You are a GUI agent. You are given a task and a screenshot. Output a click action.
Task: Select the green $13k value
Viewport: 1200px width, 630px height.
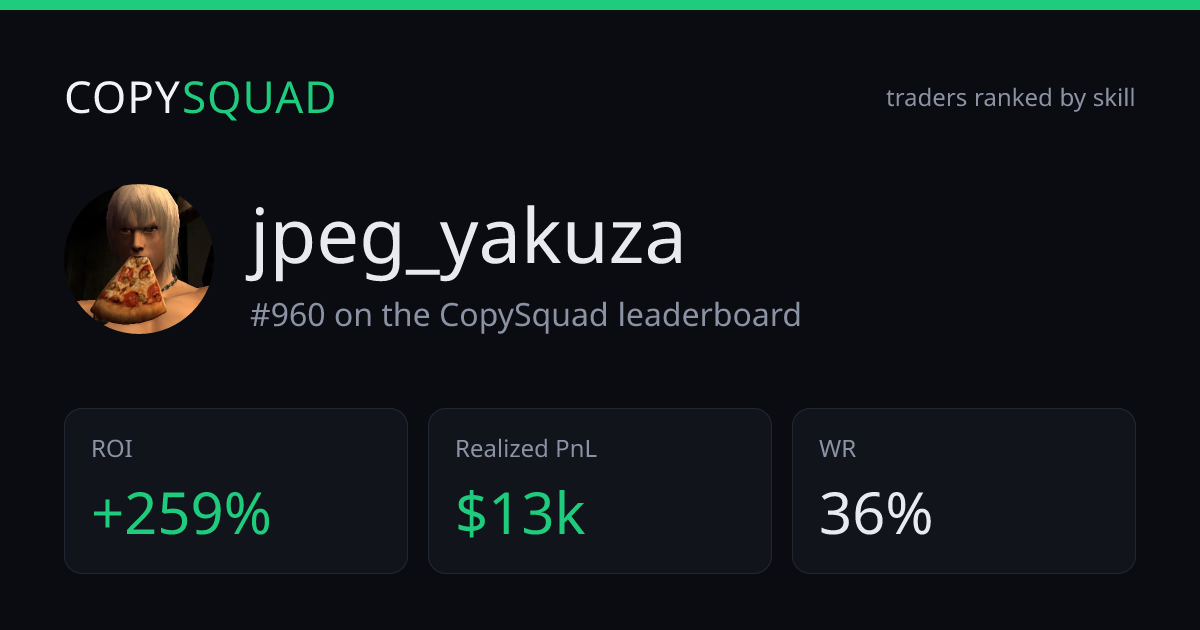[x=520, y=514]
